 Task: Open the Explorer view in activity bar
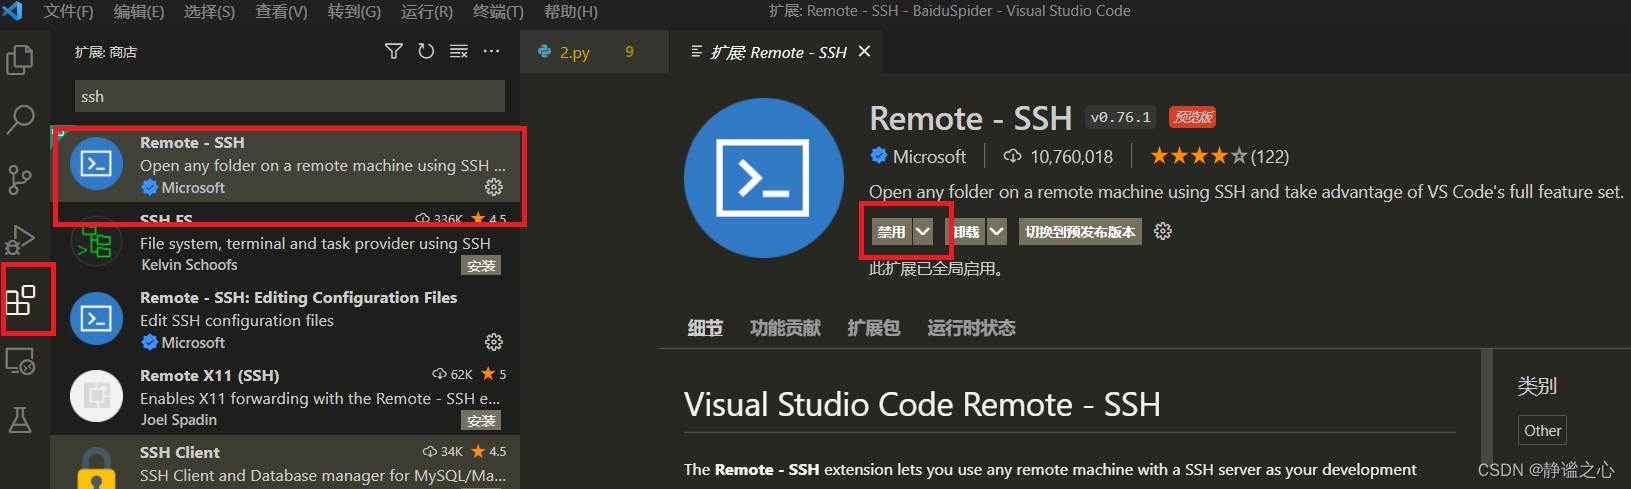pyautogui.click(x=20, y=60)
